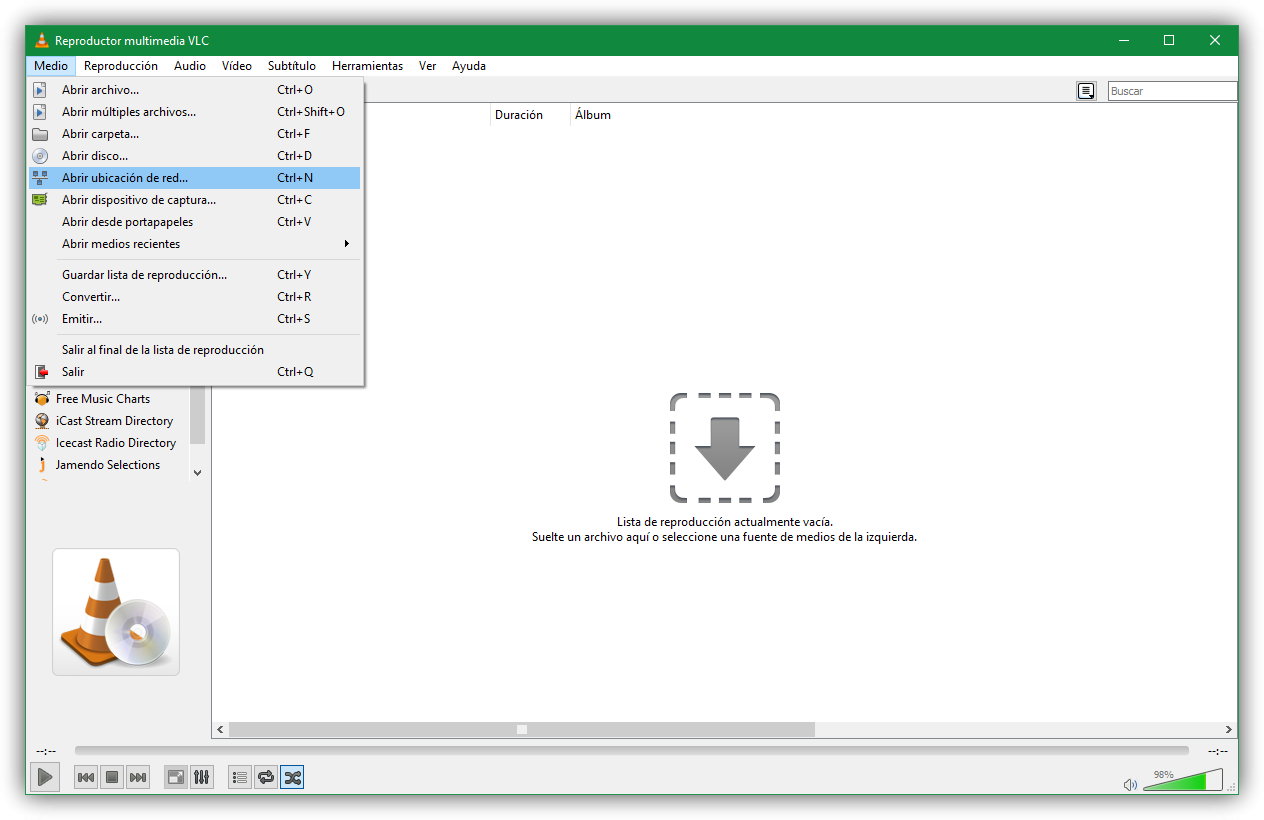Choose Abrir dispositivo de captura...

click(195, 200)
